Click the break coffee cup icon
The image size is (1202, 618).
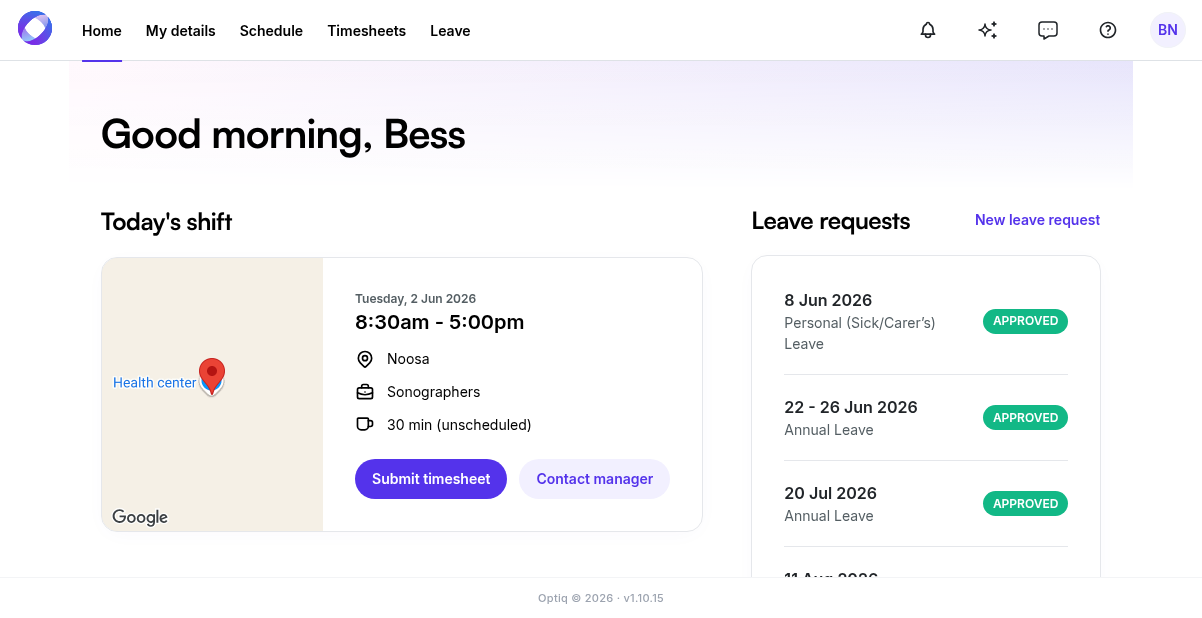click(x=365, y=425)
